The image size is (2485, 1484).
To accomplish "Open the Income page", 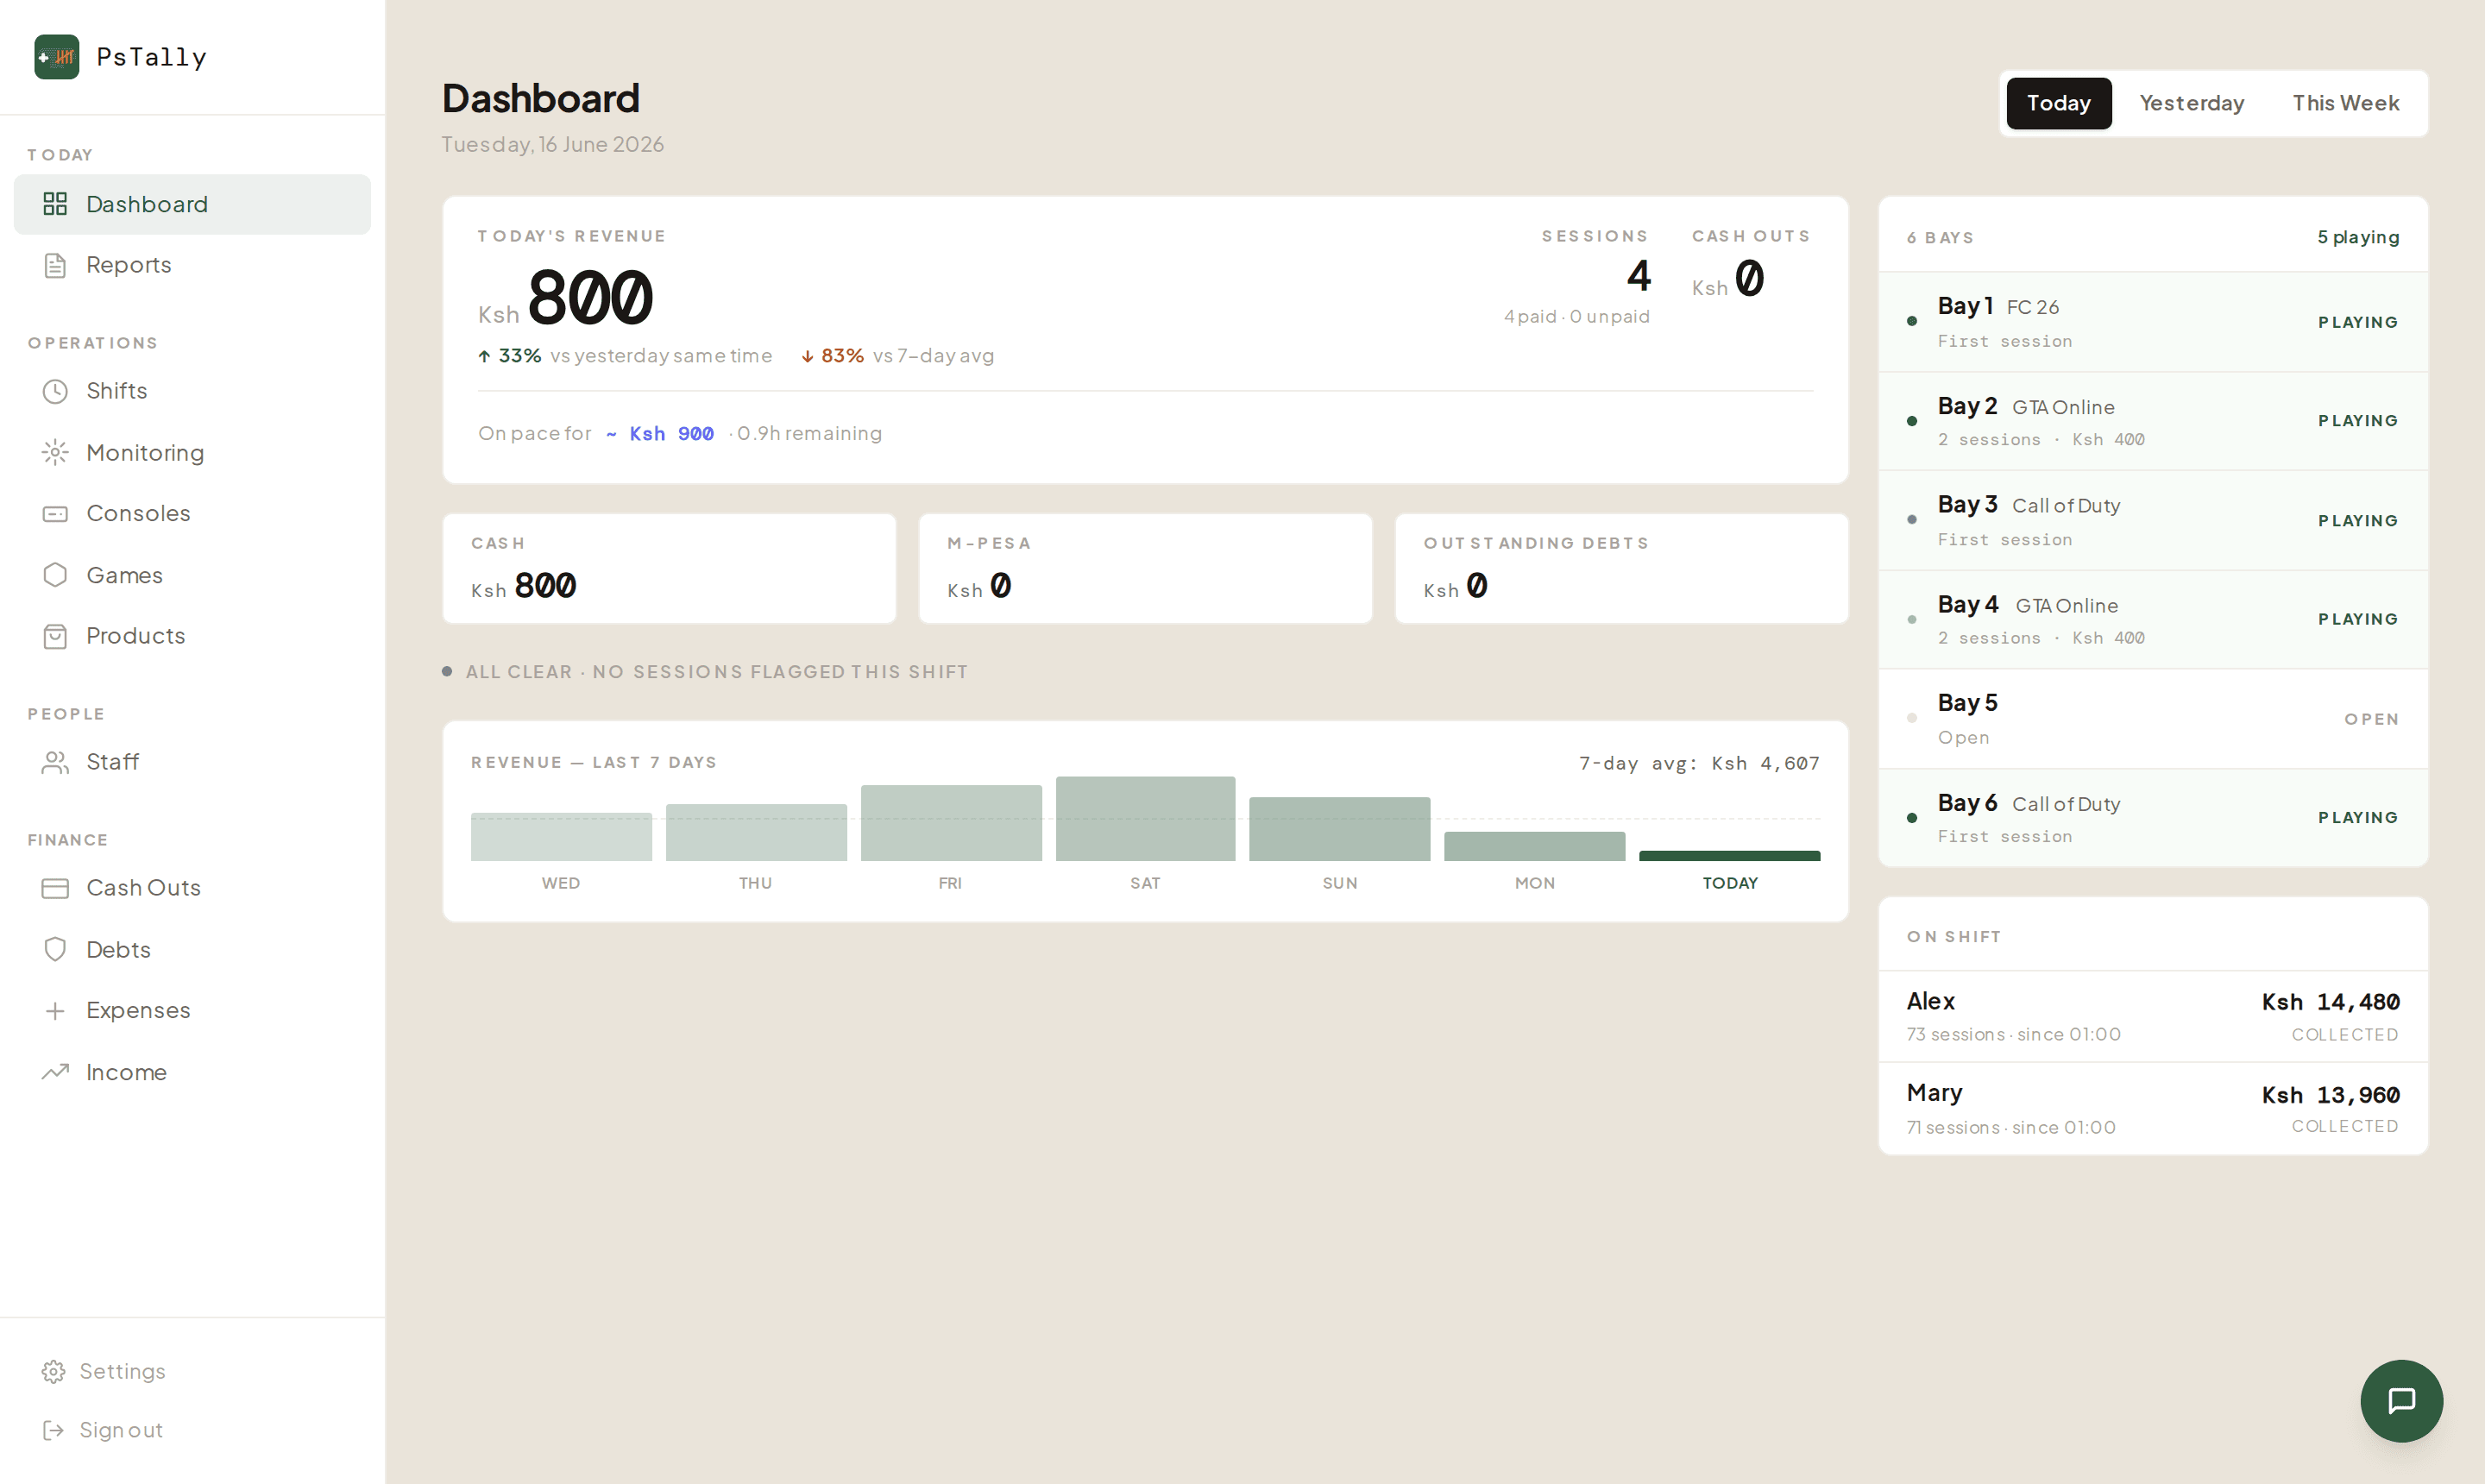I will click(192, 1072).
